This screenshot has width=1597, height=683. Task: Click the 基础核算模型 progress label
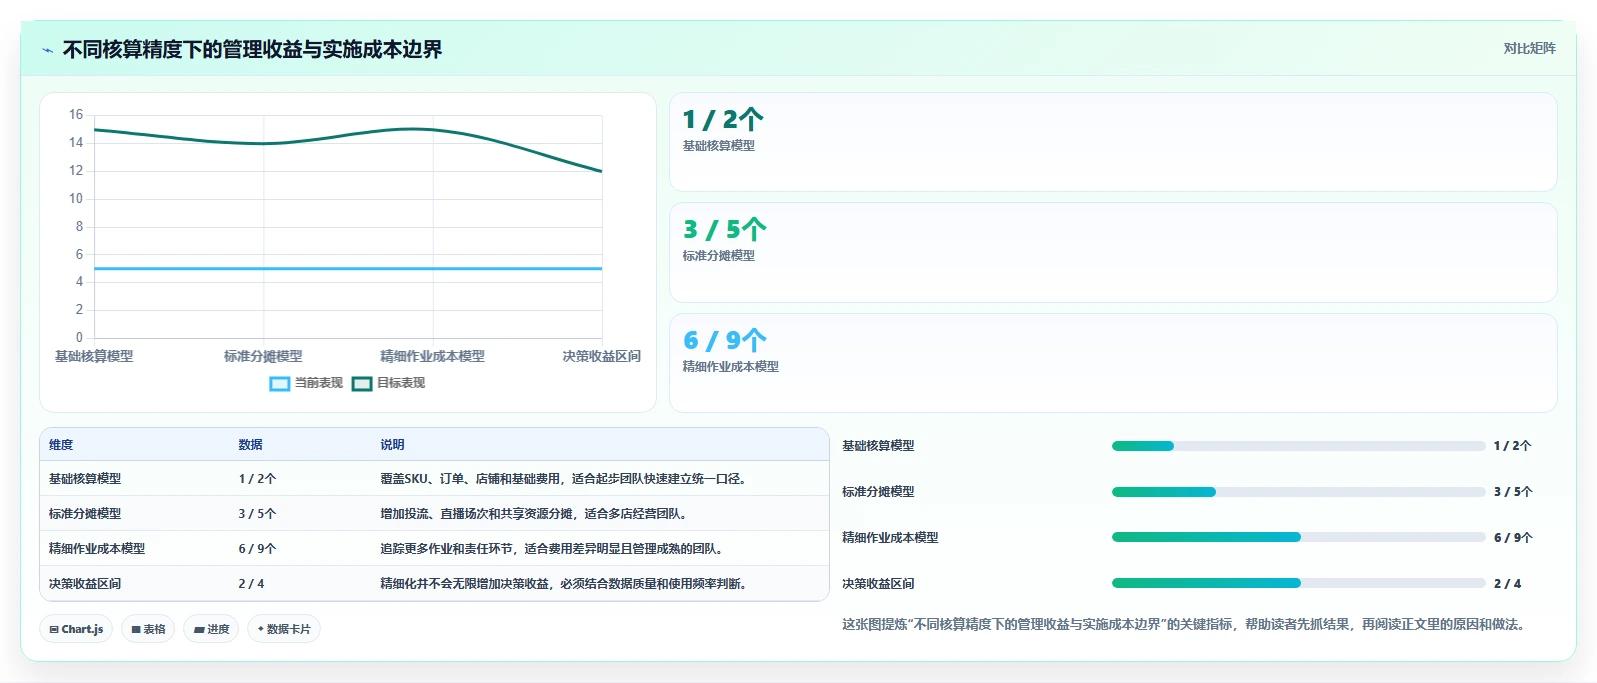(x=878, y=446)
